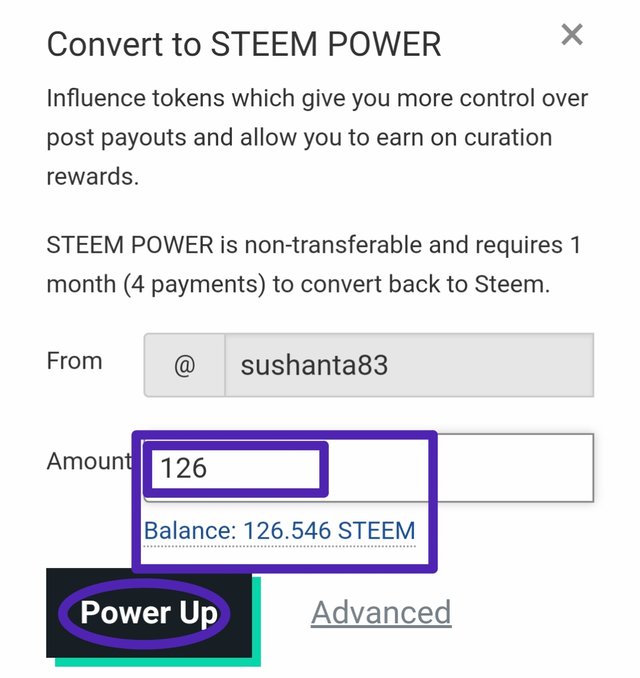Close the Convert to STEEM POWER dialog

572,35
